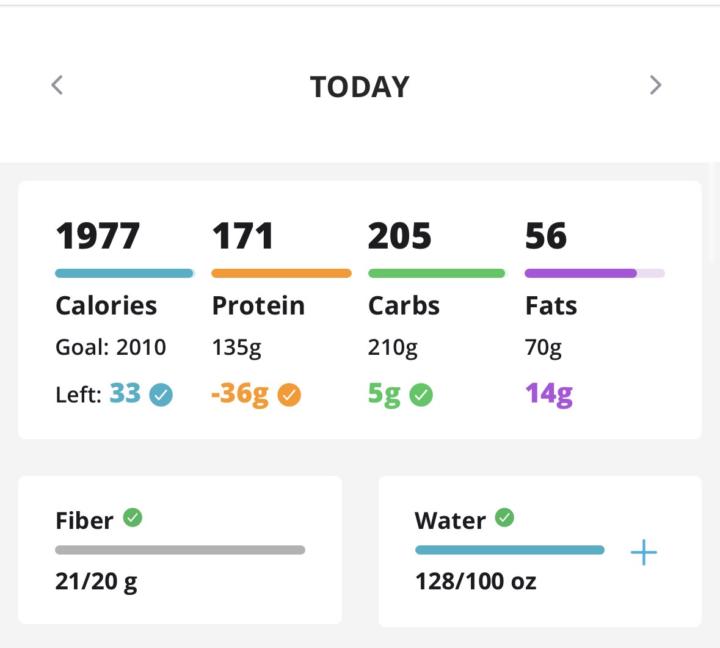Open the Protein label details
Viewport: 720px width, 648px height.
(258, 305)
